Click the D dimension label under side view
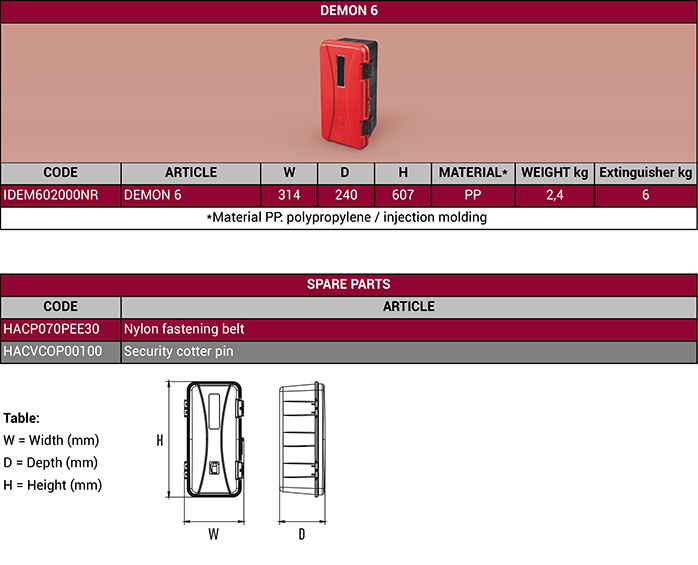This screenshot has height=565, width=698. [x=302, y=534]
